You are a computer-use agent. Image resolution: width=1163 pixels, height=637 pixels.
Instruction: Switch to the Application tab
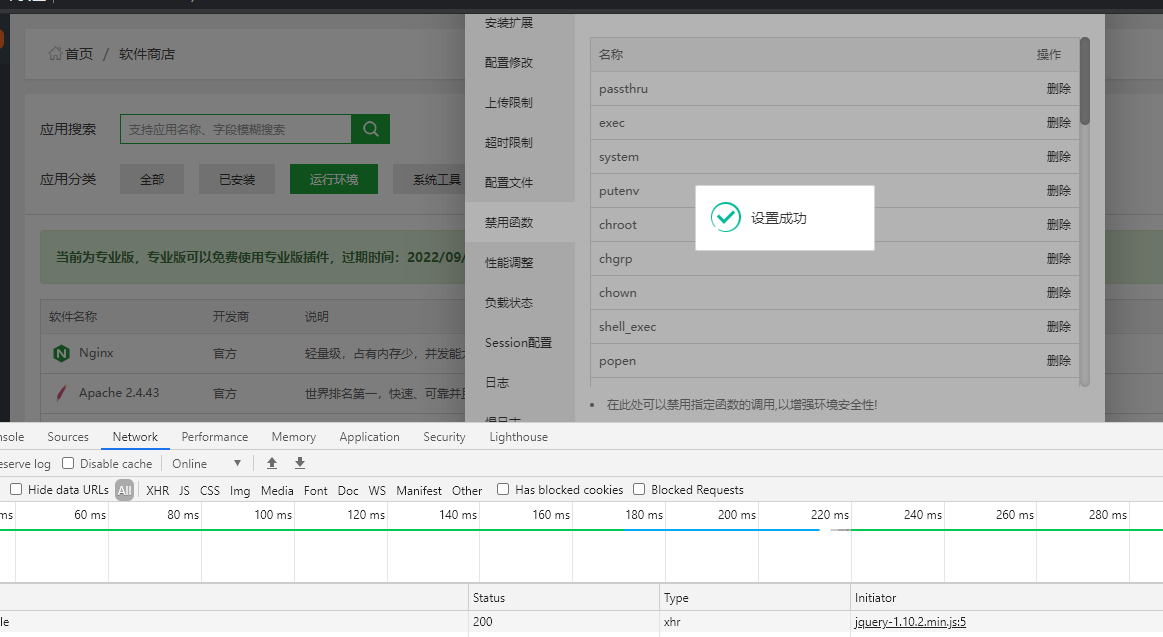(x=369, y=437)
